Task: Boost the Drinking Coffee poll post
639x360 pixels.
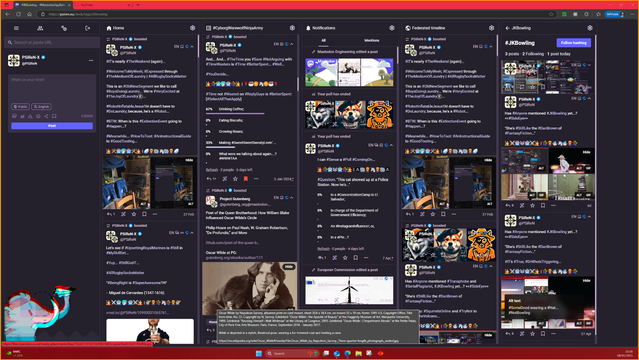Action: point(225,179)
